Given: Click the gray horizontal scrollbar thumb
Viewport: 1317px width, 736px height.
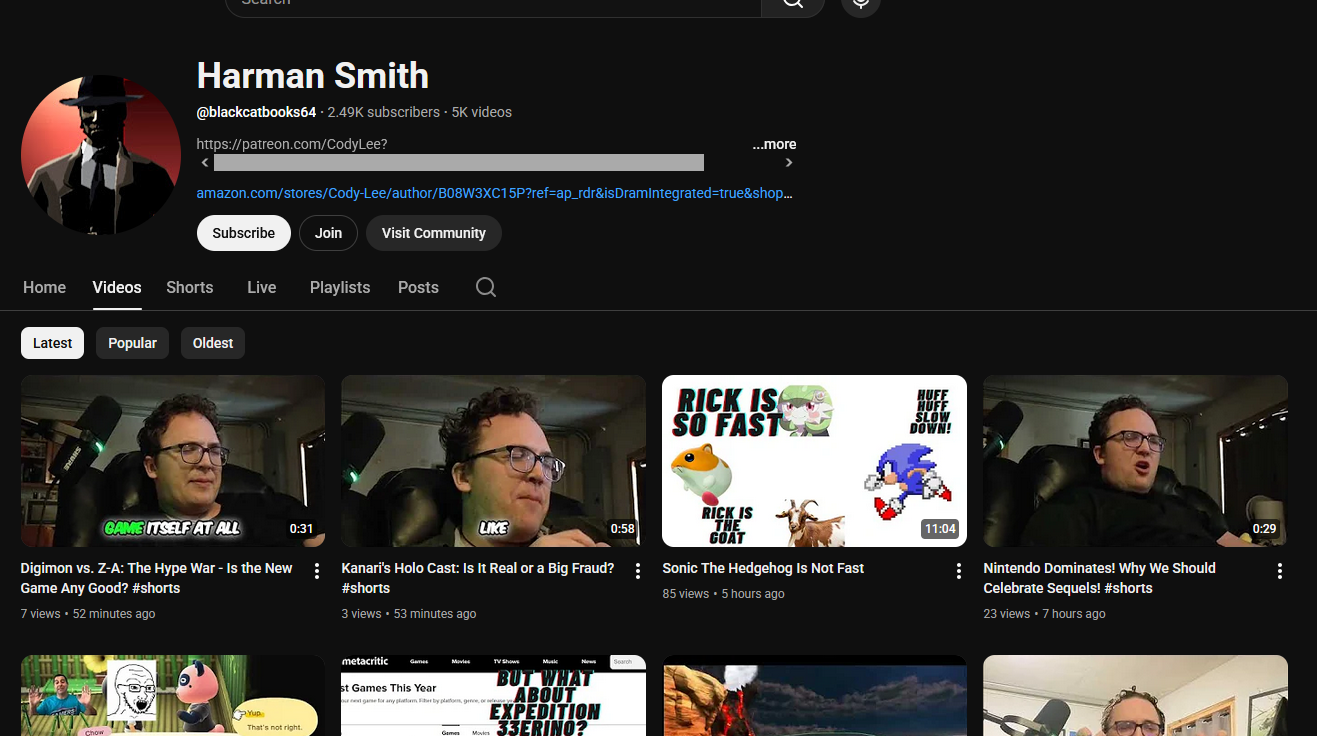Looking at the screenshot, I should (459, 162).
